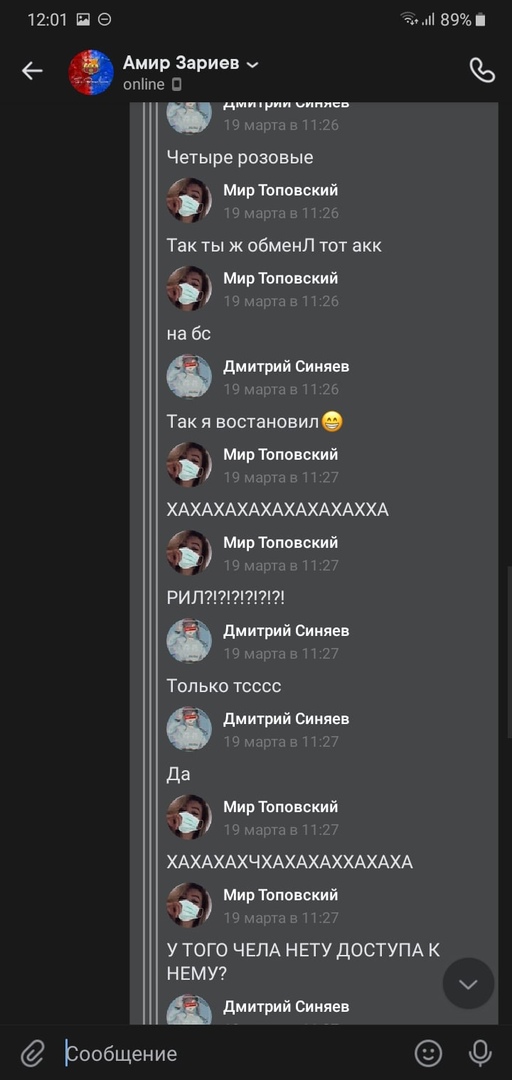Screen dimensions: 512x1080
Task: Tap Мир Топовский avatar above 'на бс'
Action: 189,289
